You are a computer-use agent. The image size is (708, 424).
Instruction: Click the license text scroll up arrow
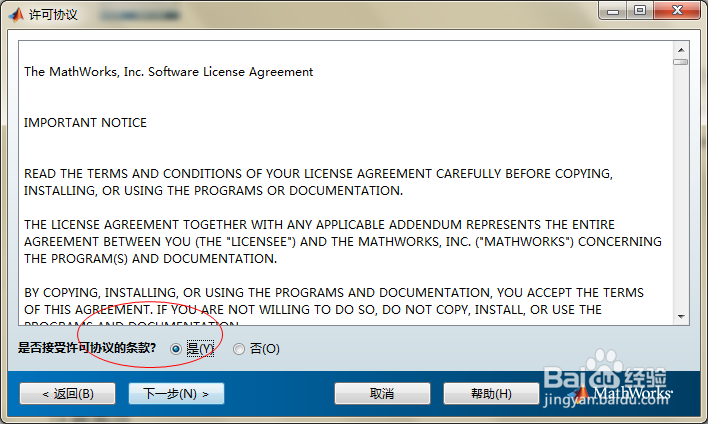[681, 50]
